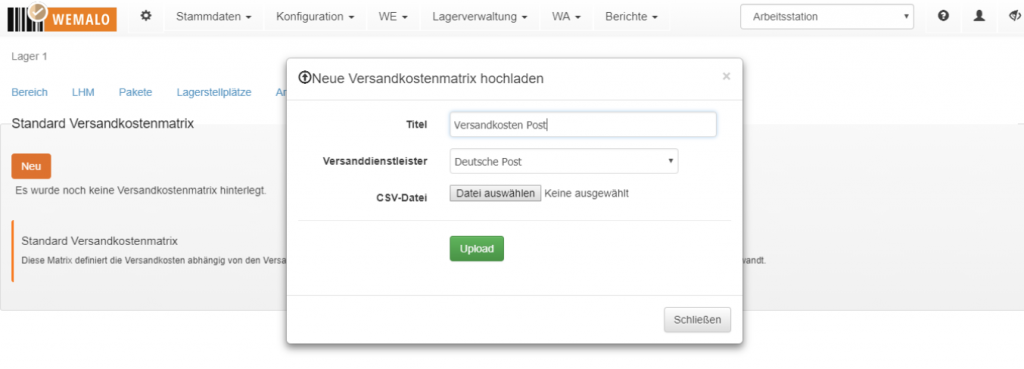Open the WE menu
The width and height of the screenshot is (1024, 369).
393,16
